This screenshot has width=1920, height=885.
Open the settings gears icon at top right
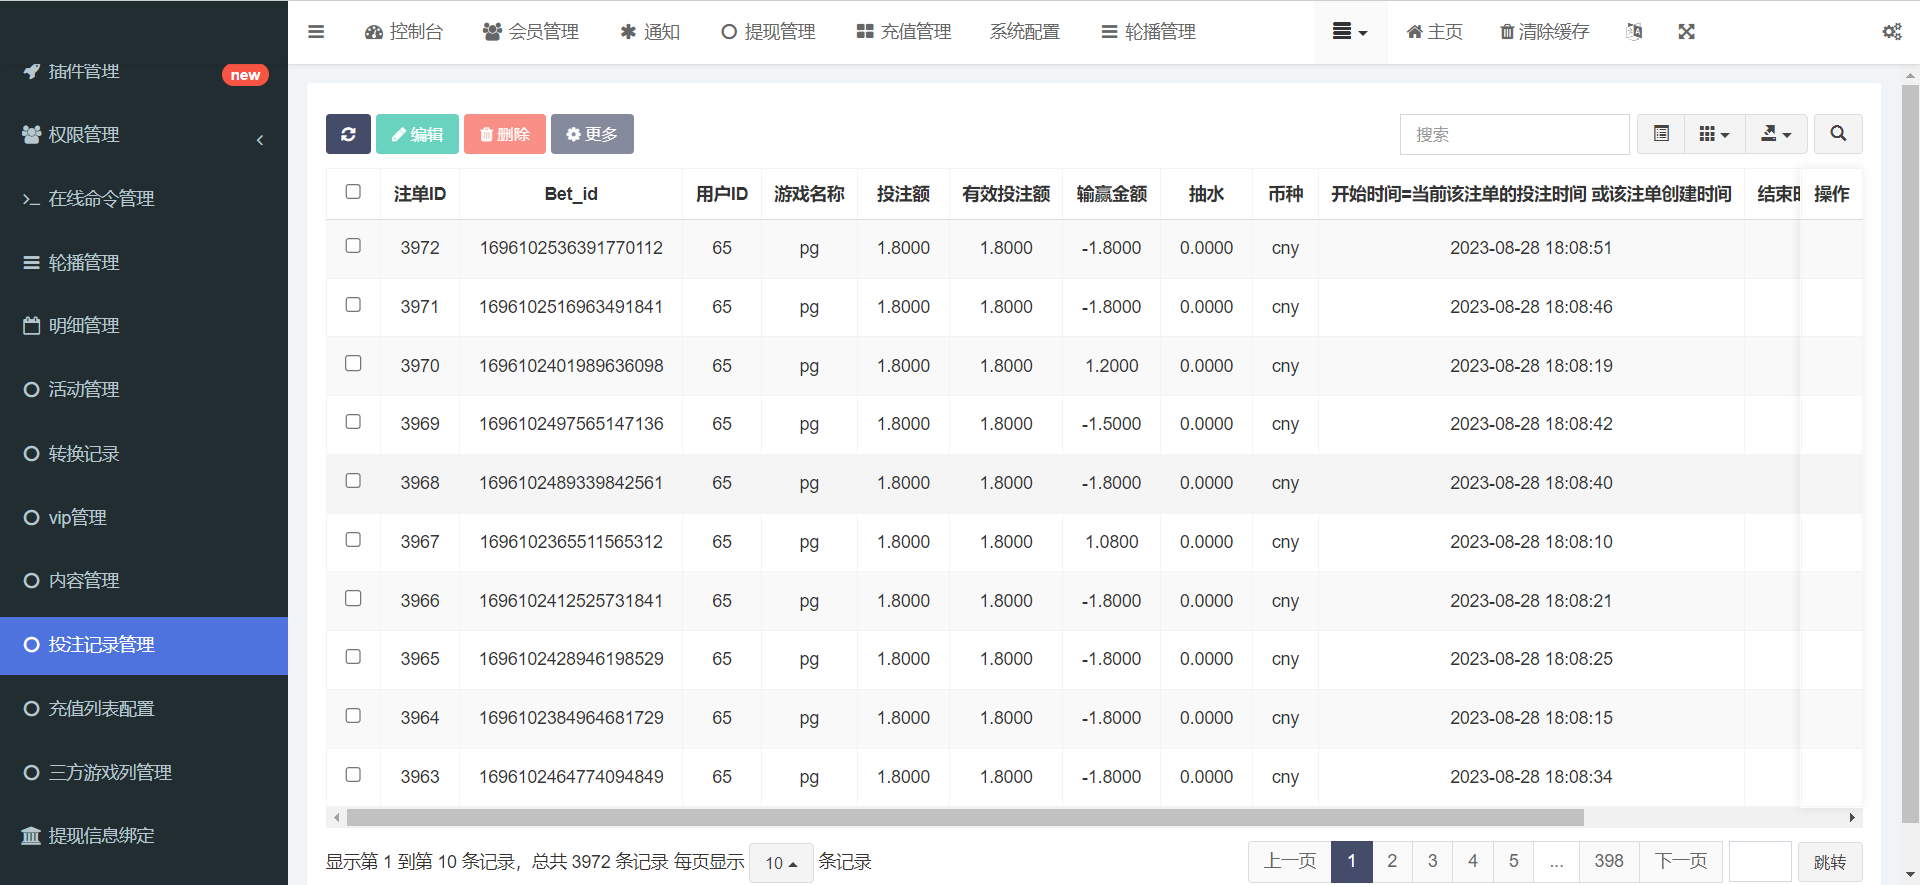(1891, 32)
